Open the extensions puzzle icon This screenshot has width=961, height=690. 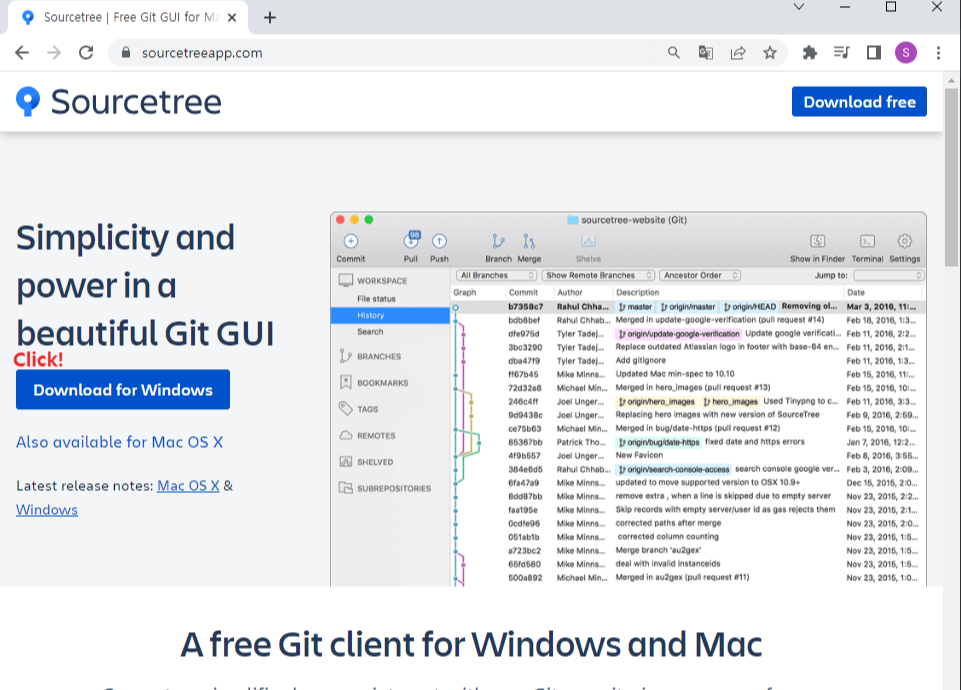[810, 53]
